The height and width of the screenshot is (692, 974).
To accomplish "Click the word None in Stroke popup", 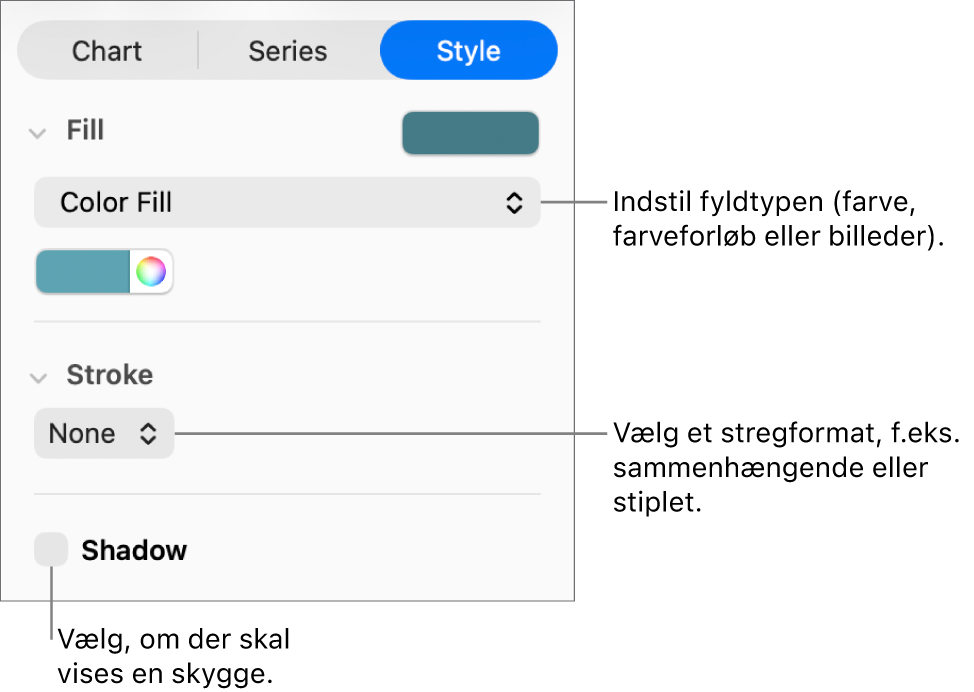I will [82, 434].
